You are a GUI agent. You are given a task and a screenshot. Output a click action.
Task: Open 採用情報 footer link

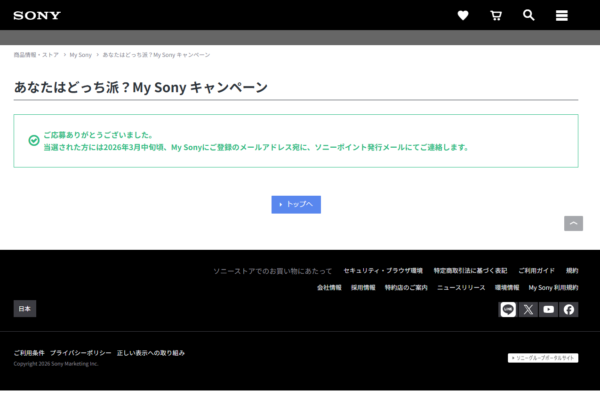363,287
